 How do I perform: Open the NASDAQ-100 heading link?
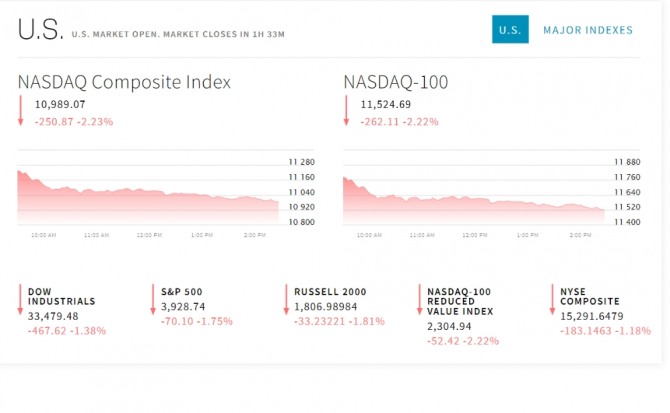pos(395,82)
